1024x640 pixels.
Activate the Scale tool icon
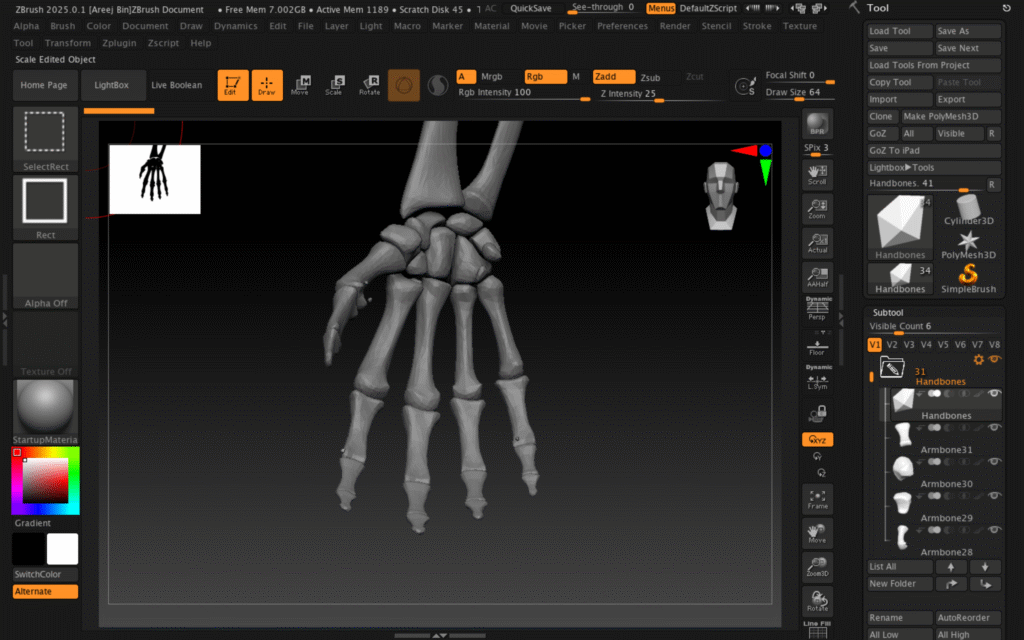334,86
